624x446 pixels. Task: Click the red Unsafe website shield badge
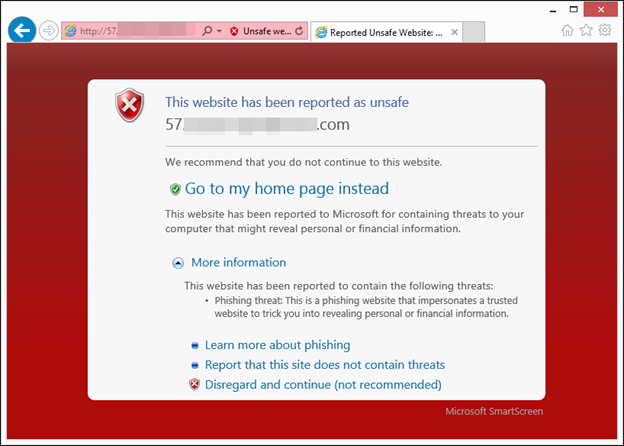tap(234, 31)
